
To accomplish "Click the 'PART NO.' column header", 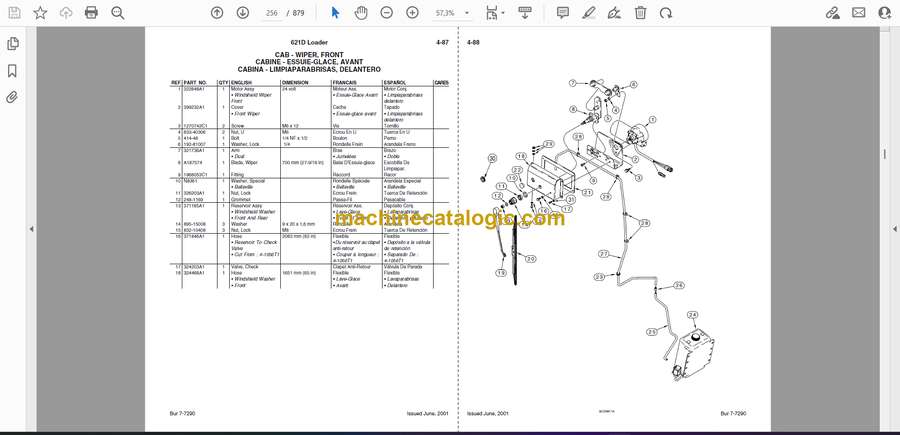I will [195, 83].
